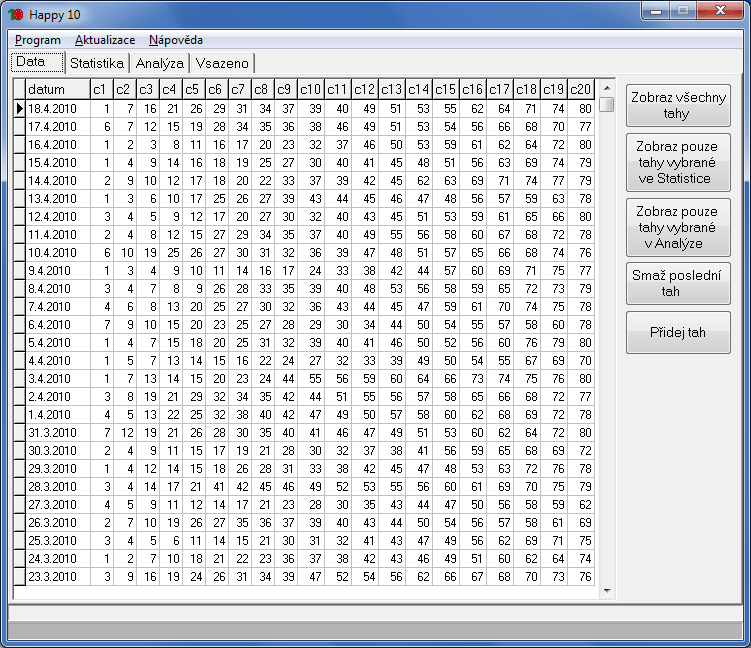Click row selector for the 1.4.2010 row

pyautogui.click(x=19, y=415)
